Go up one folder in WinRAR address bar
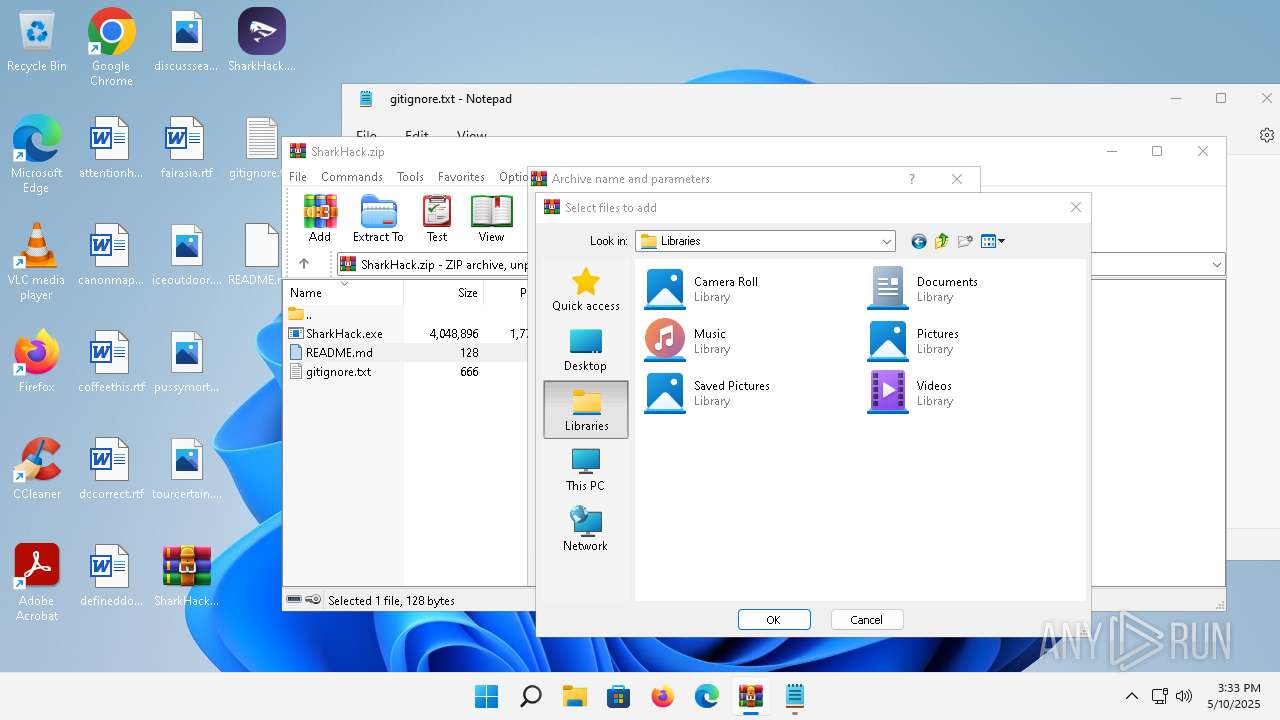 tap(304, 264)
